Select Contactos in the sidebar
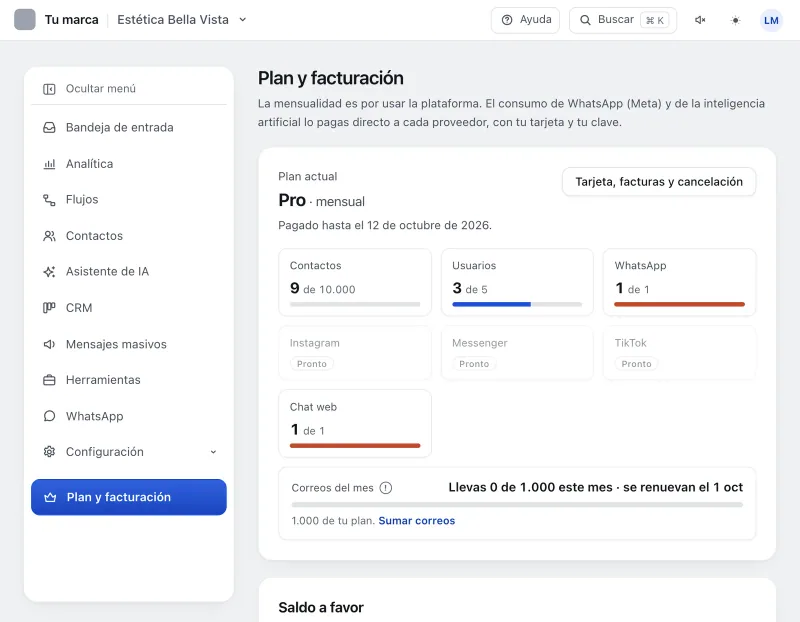800x622 pixels. 129,236
